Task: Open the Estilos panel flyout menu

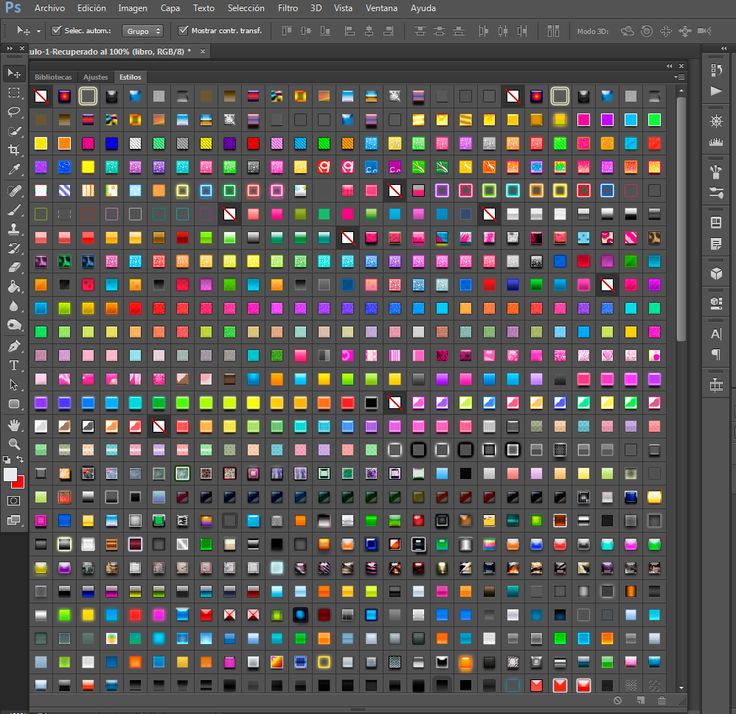Action: pos(681,76)
